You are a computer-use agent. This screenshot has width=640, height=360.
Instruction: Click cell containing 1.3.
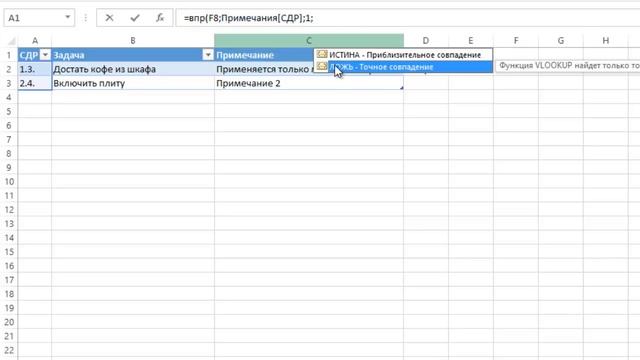click(35, 69)
